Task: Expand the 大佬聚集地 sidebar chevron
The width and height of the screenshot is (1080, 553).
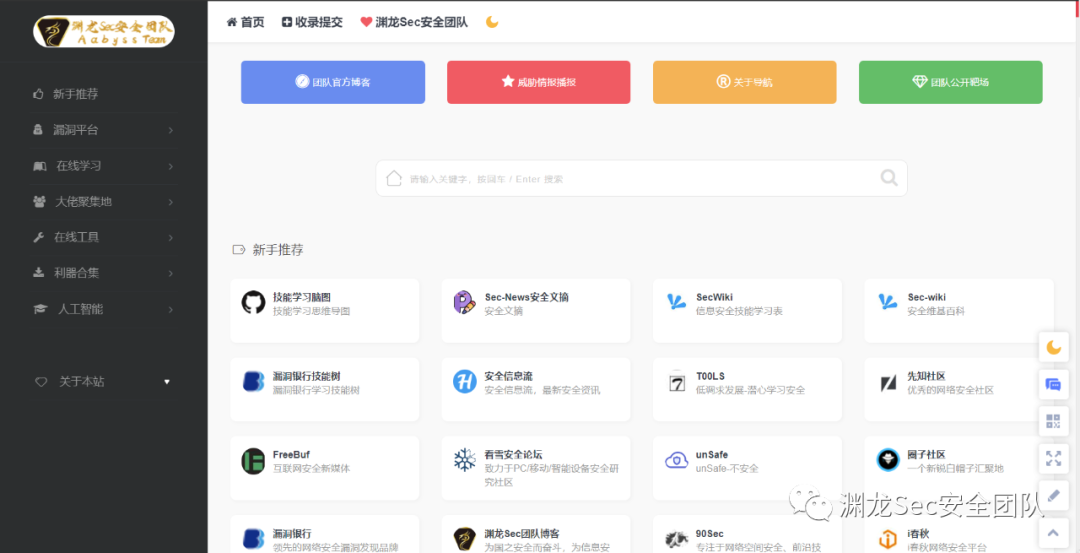Action: (170, 202)
